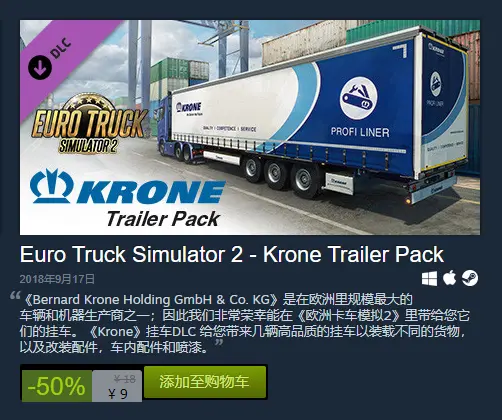Click the Chinese description quote text
This screenshot has width=502, height=420.
[244, 323]
